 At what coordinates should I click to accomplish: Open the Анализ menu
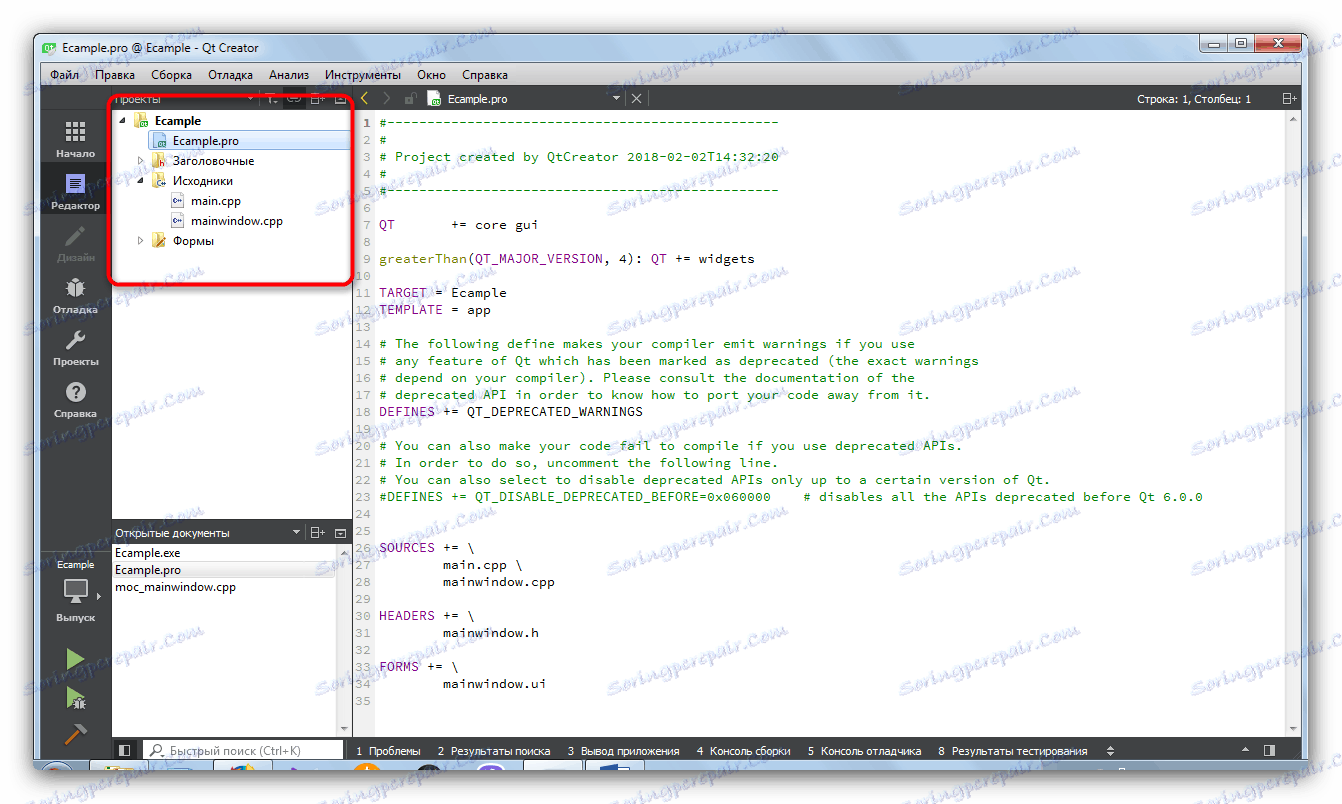point(289,75)
